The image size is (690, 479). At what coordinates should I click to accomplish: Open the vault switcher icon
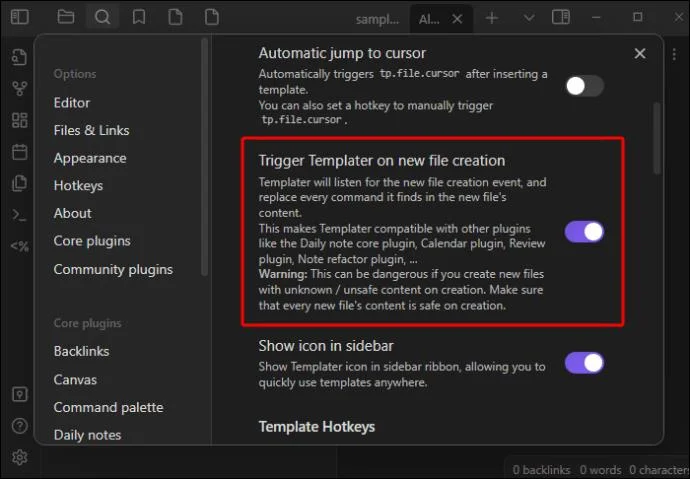point(19,395)
